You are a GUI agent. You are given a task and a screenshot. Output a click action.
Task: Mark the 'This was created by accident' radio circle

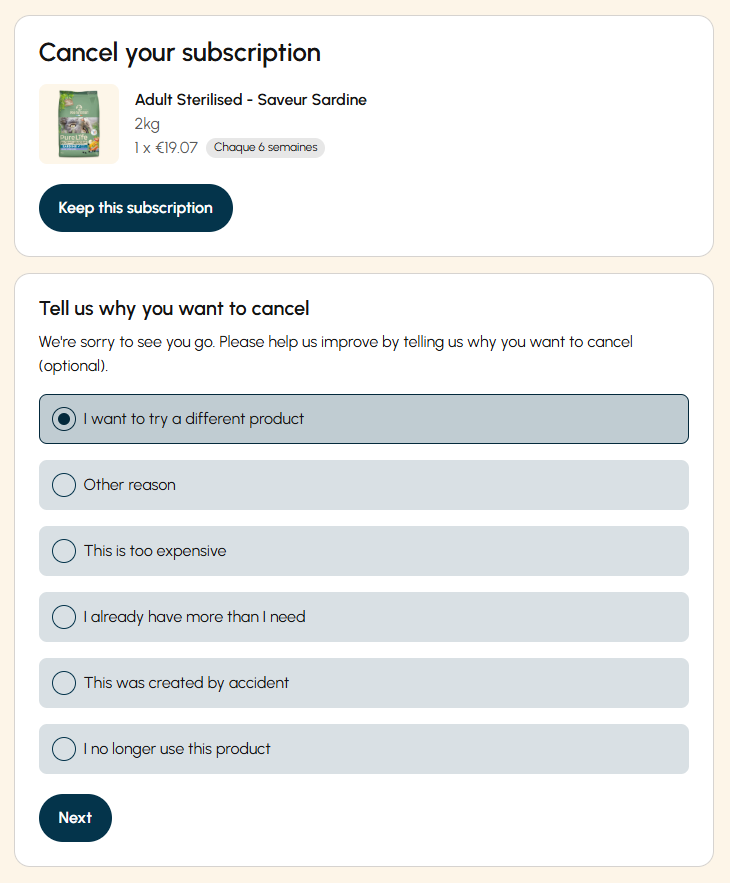click(64, 683)
